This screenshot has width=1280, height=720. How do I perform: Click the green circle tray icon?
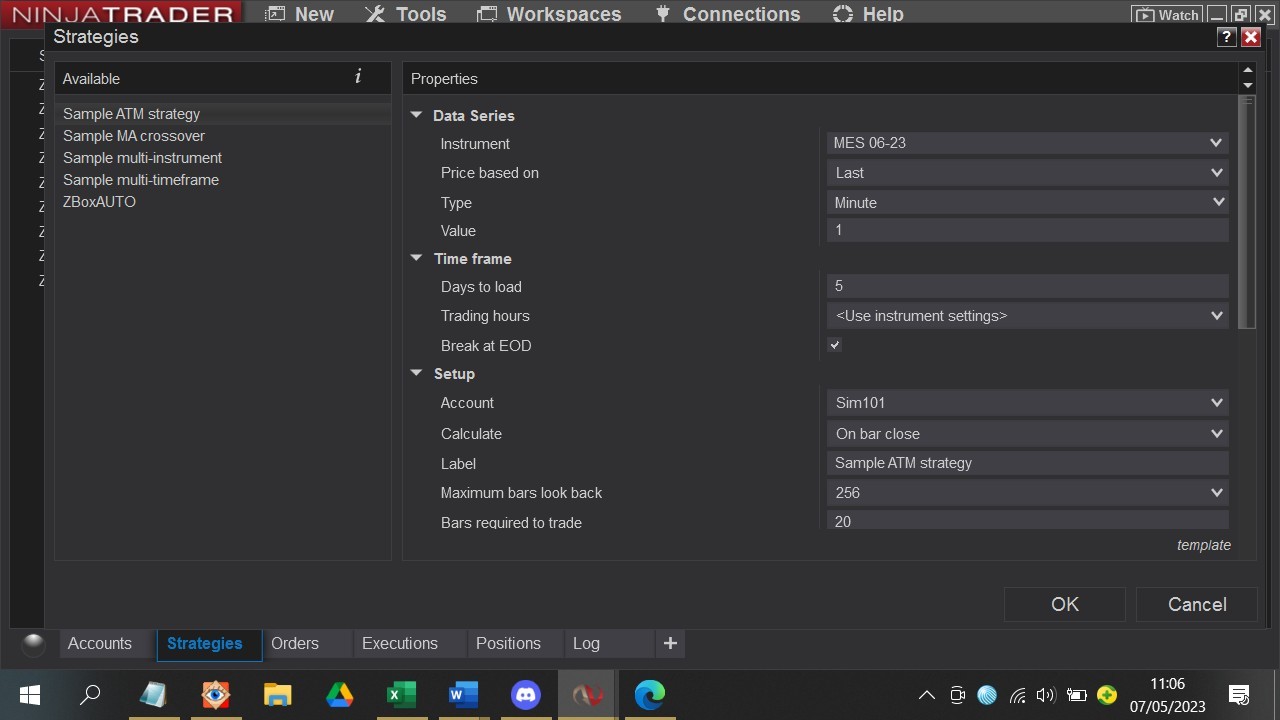pos(1107,695)
